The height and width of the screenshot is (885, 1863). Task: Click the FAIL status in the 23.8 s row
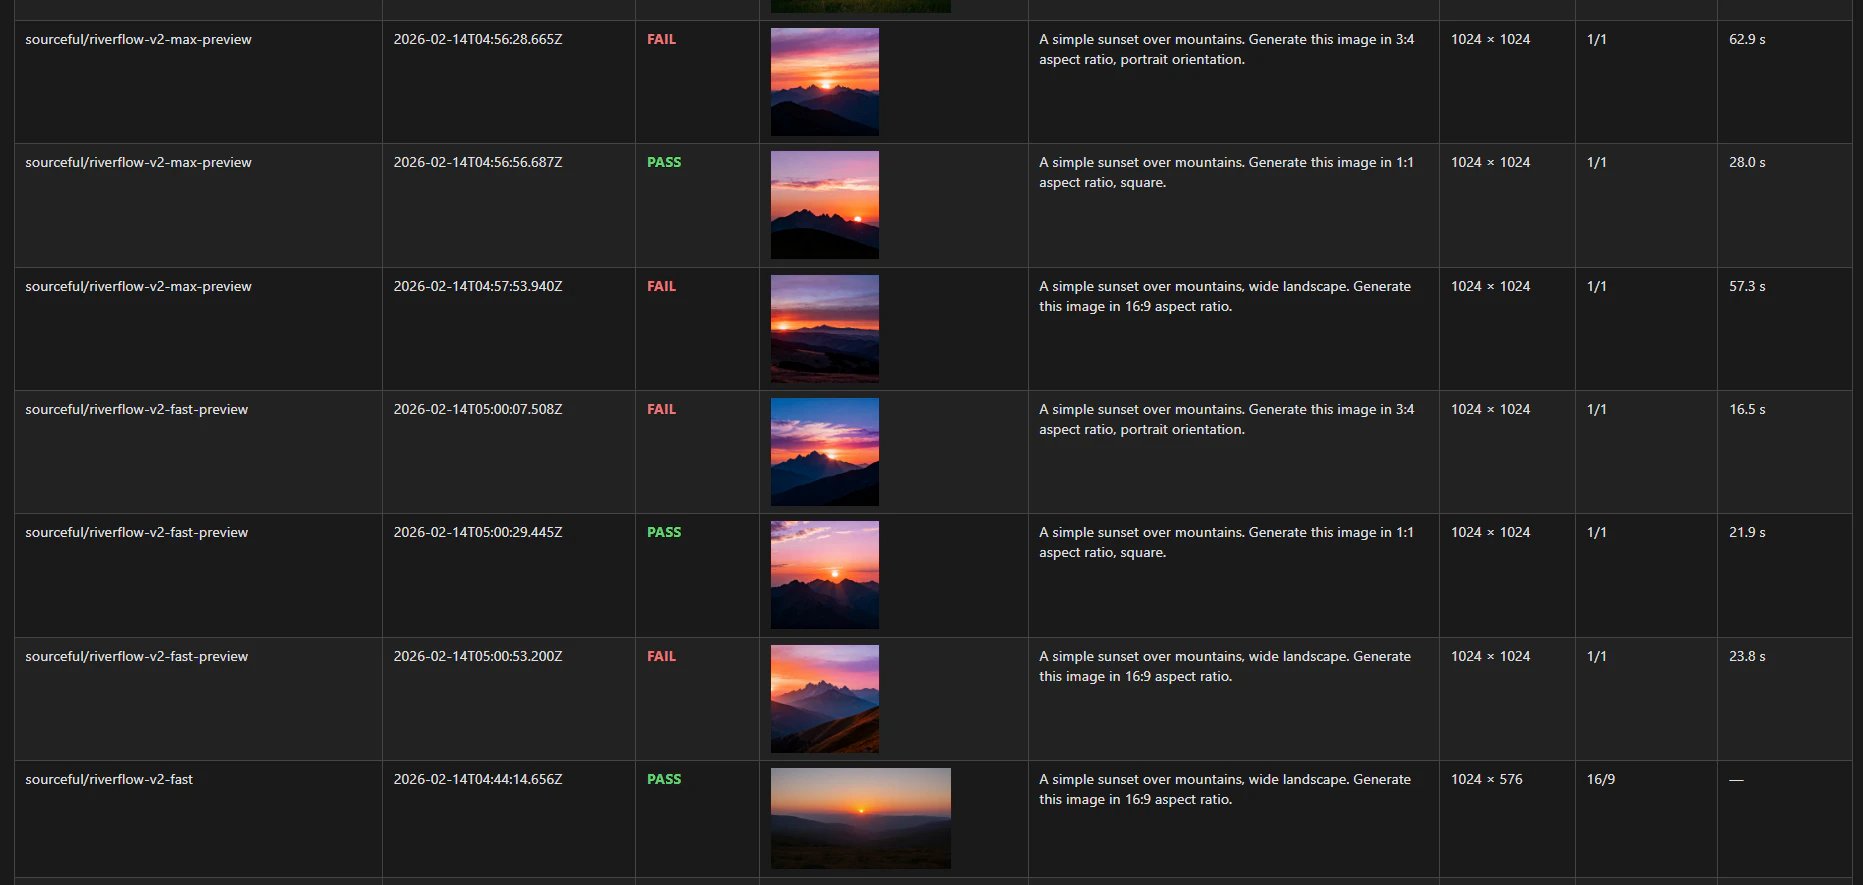coord(661,656)
